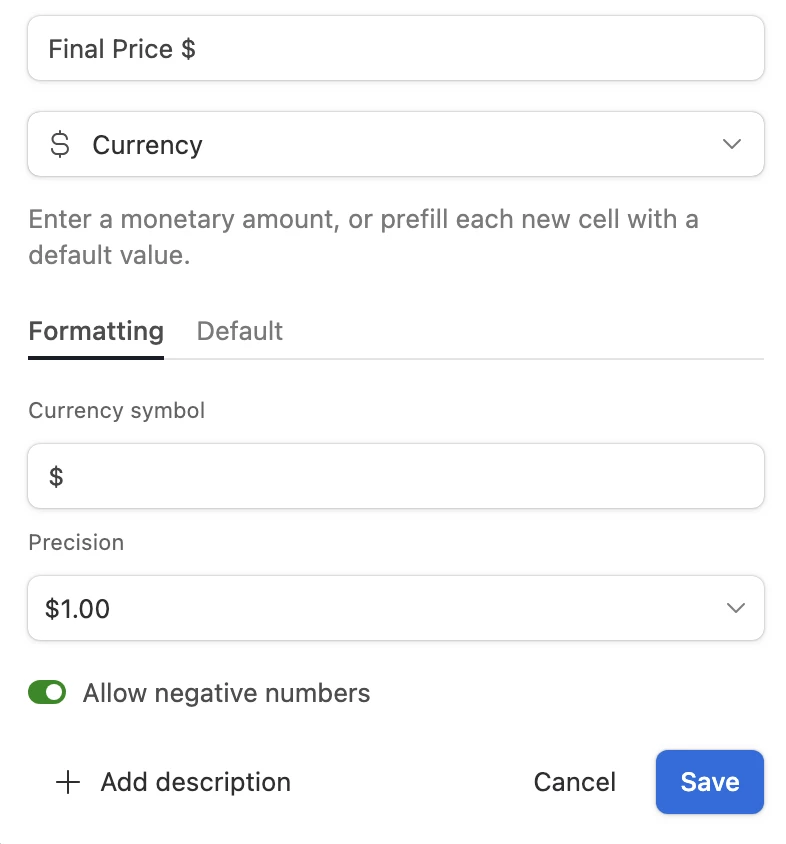Click the monetary amount help text
Viewport: 786px width, 844px height.
(363, 237)
